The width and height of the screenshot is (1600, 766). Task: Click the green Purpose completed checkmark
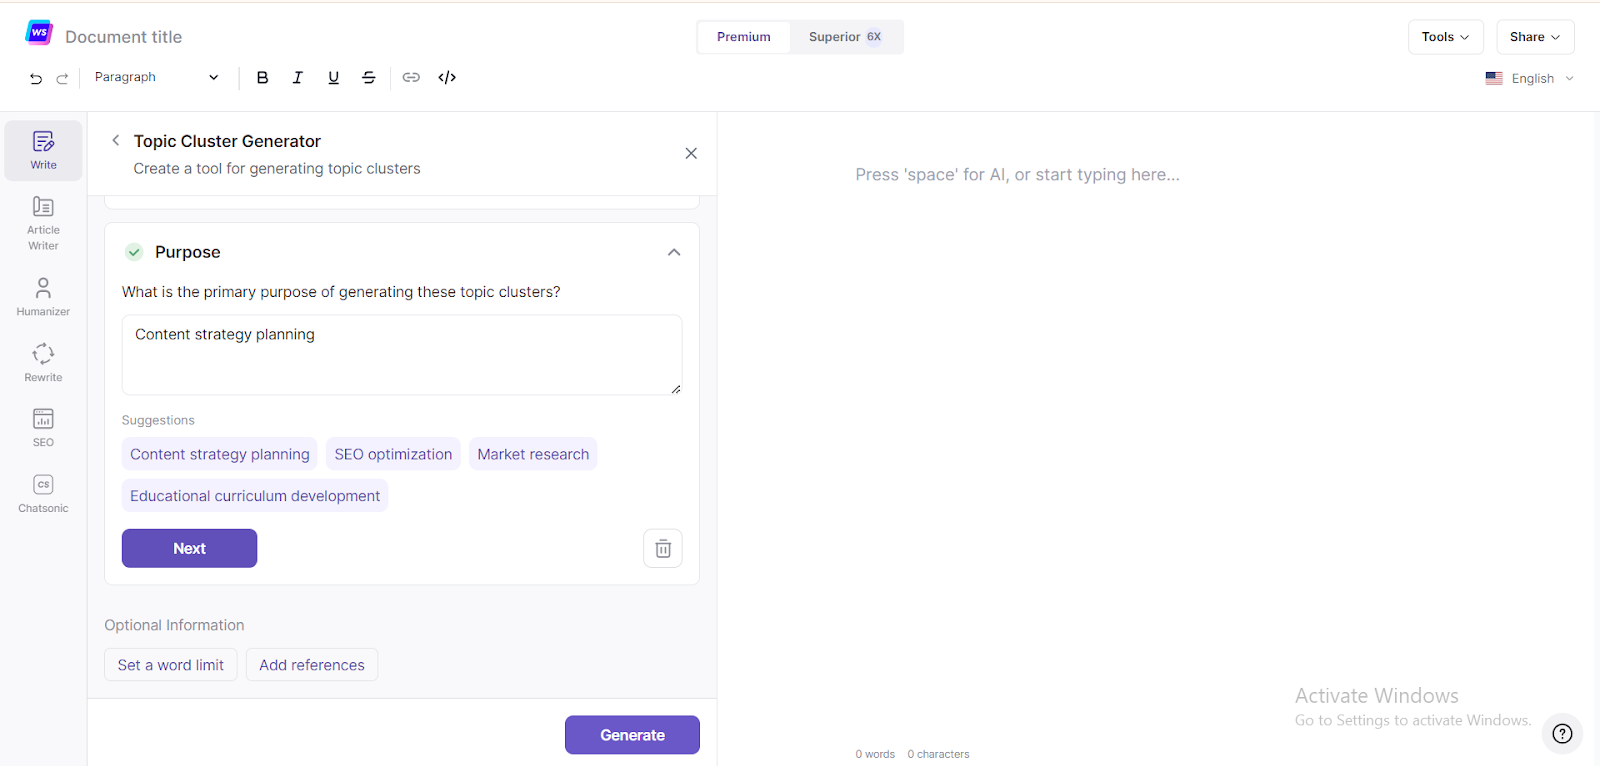[134, 252]
